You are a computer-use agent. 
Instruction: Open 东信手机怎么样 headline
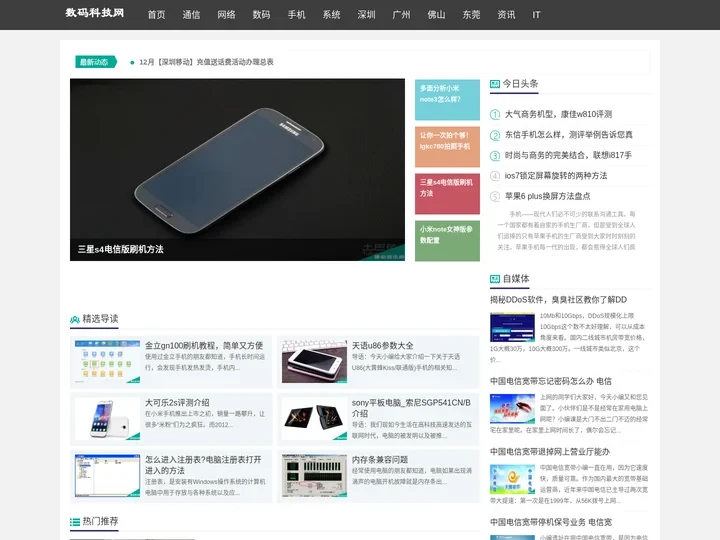[568, 135]
